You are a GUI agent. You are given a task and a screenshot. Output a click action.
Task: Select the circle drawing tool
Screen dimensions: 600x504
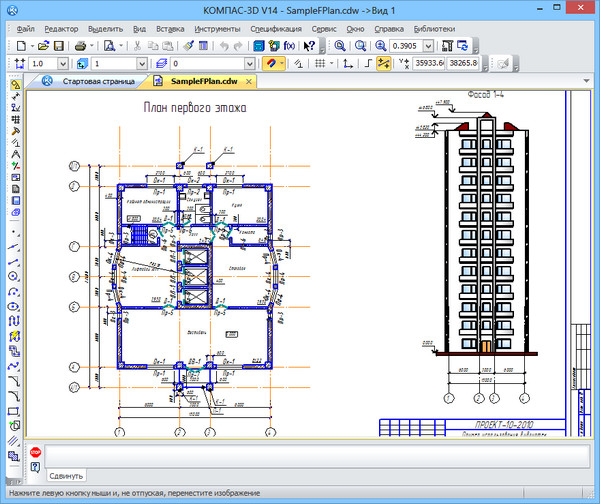(15, 275)
